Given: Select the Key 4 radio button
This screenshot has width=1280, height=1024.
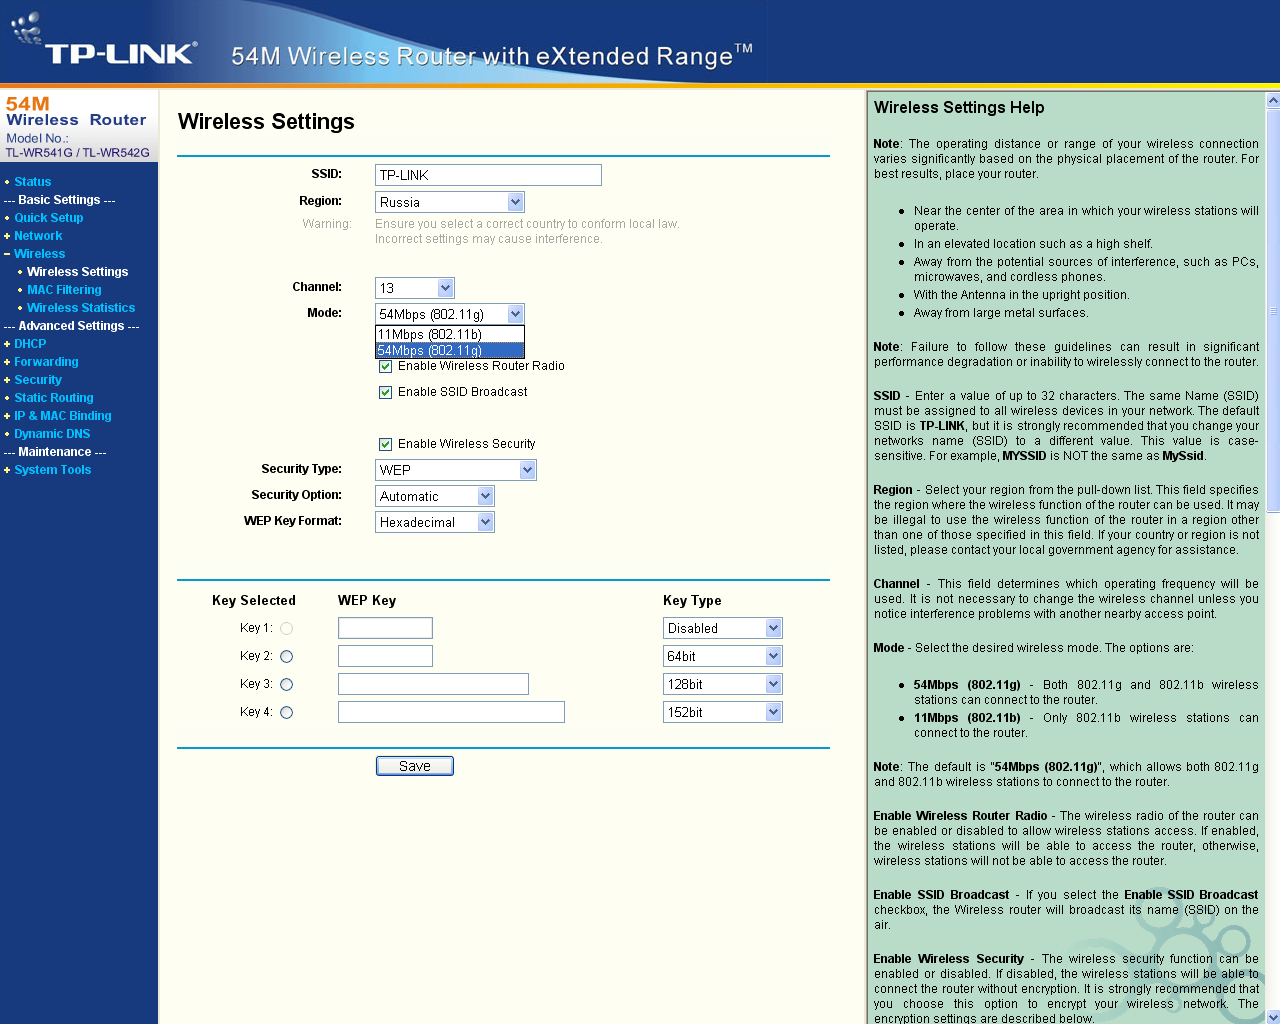Looking at the screenshot, I should (287, 713).
